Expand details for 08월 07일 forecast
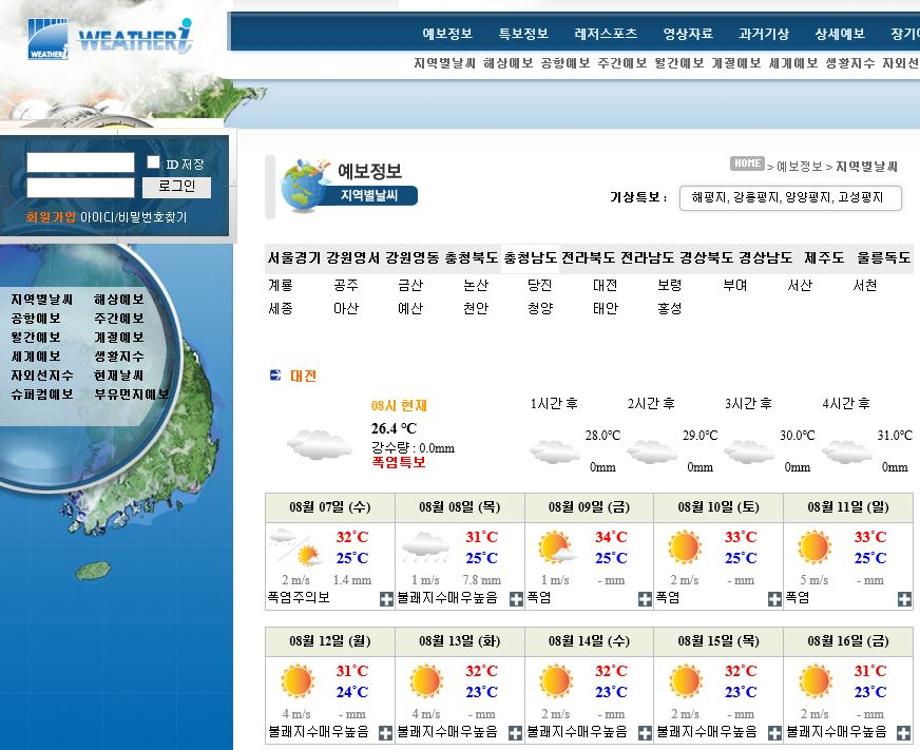Viewport: 920px width, 750px height. point(386,599)
